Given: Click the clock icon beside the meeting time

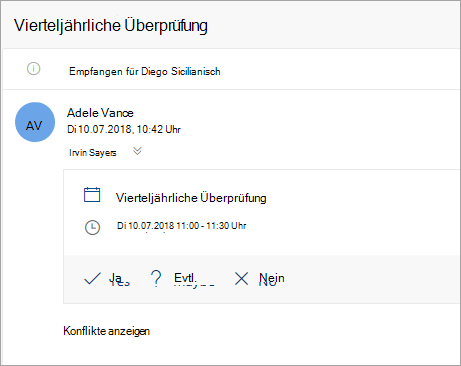Looking at the screenshot, I should [92, 227].
